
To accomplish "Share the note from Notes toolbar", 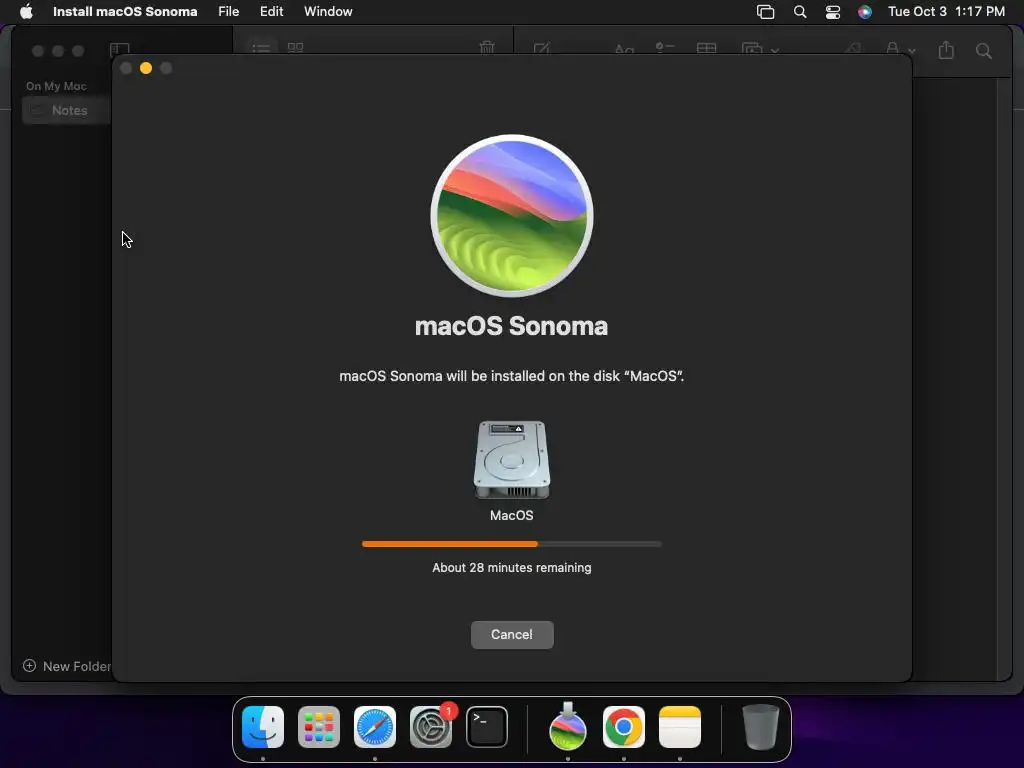I will (x=946, y=50).
